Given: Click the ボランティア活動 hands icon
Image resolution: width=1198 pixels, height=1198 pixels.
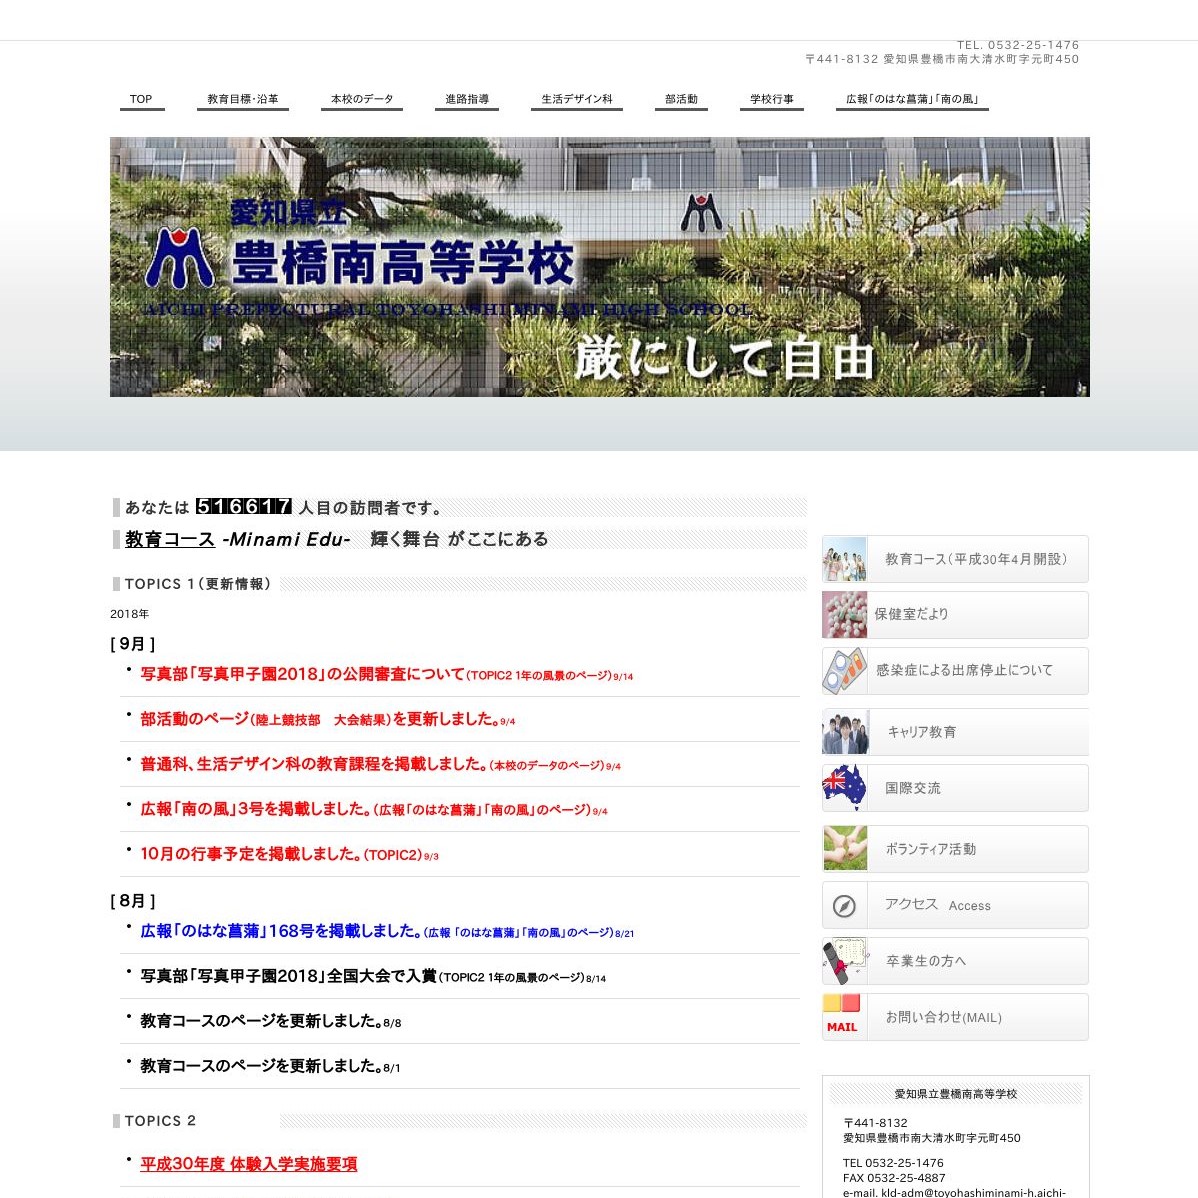Looking at the screenshot, I should pyautogui.click(x=844, y=849).
